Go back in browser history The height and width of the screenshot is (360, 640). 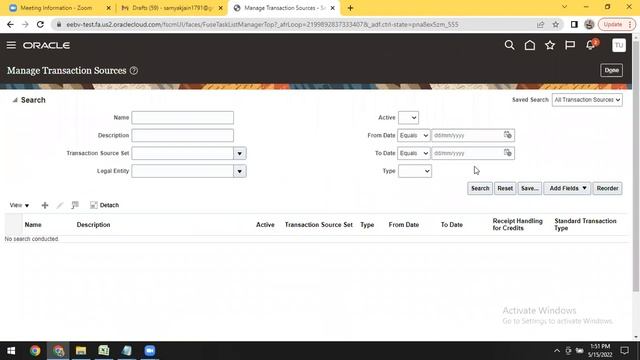11,24
